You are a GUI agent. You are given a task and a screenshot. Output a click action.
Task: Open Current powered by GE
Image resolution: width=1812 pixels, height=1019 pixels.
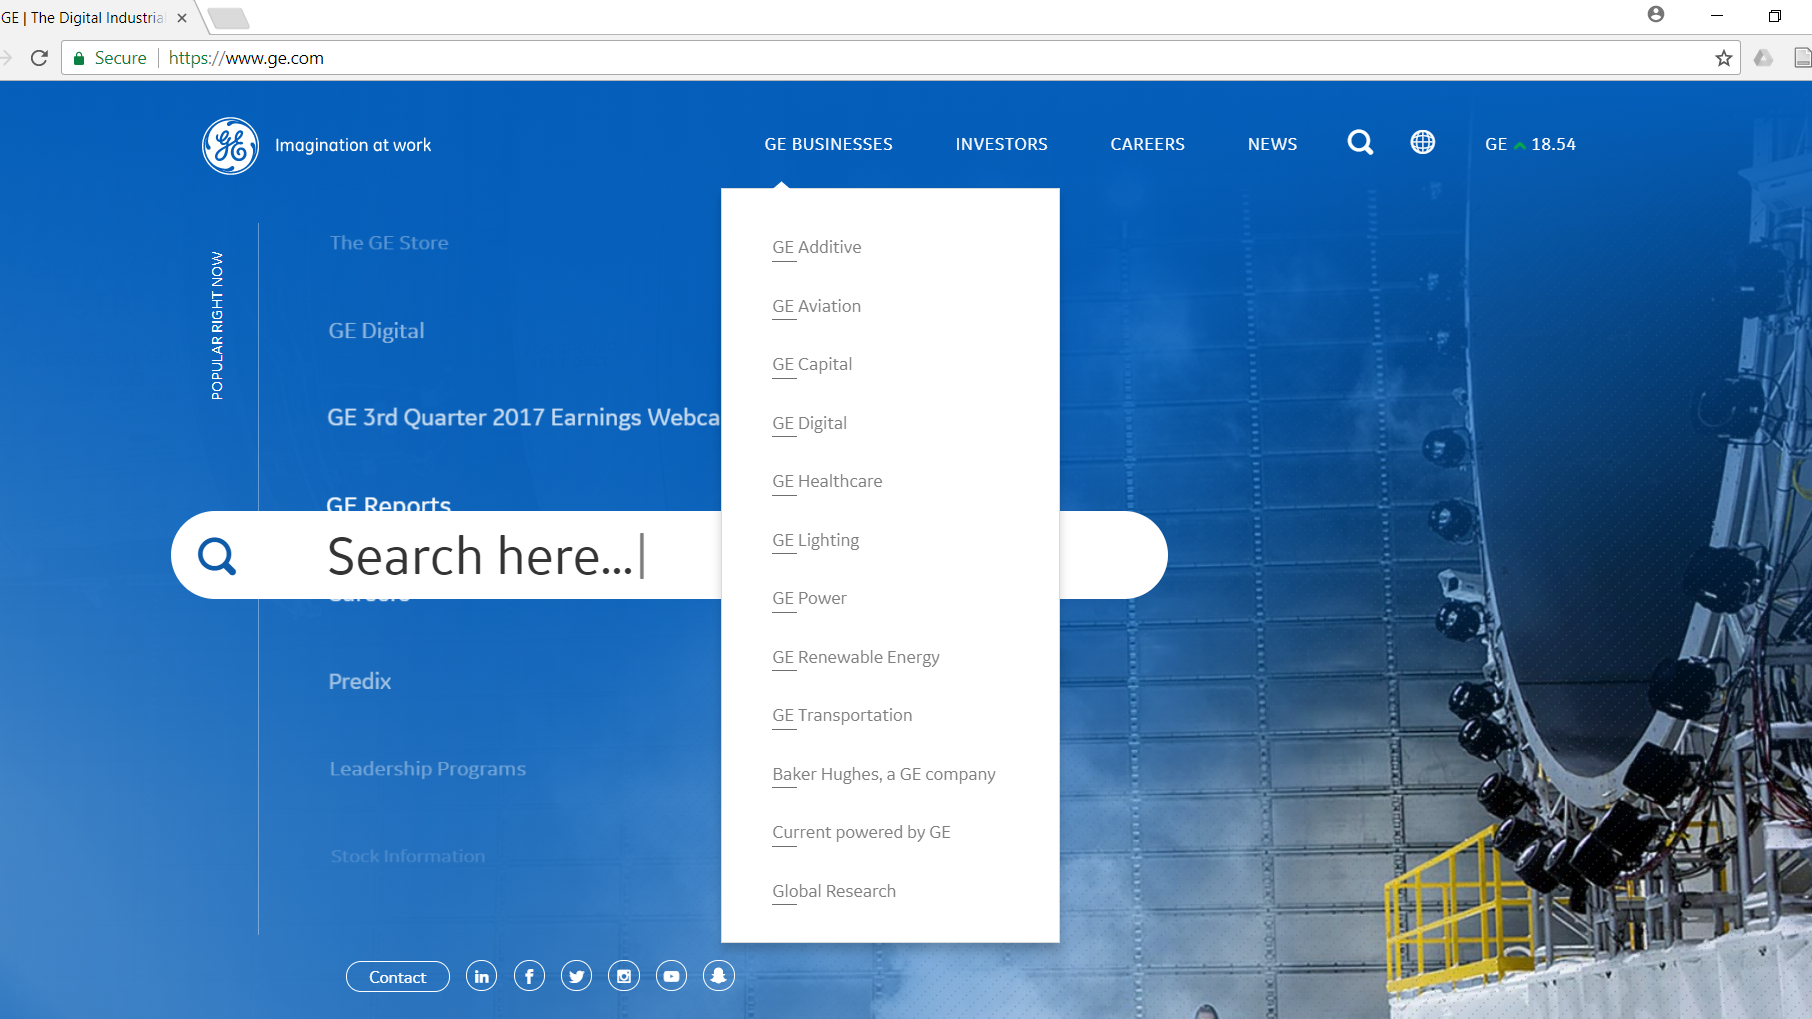point(861,832)
